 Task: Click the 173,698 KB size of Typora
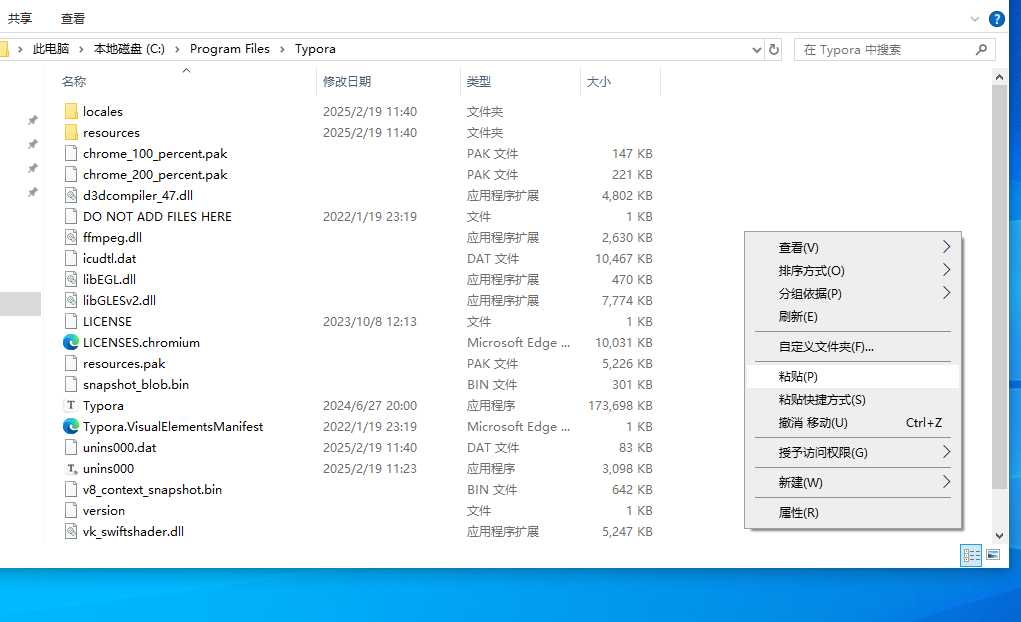pyautogui.click(x=620, y=406)
